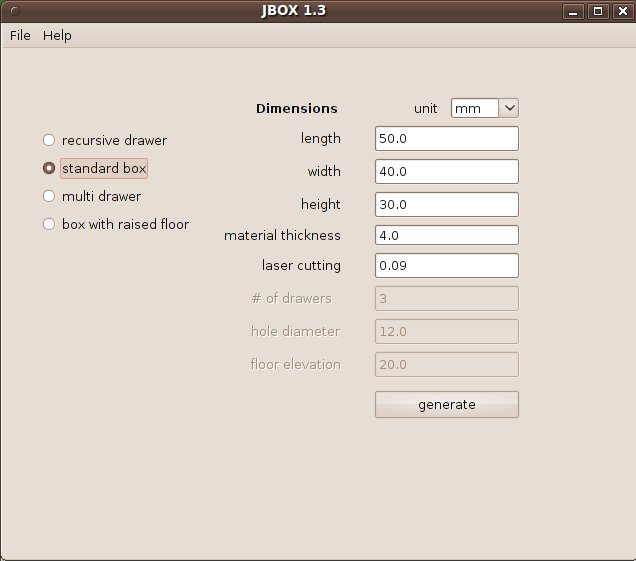636x561 pixels.
Task: Open the Help menu
Action: tap(57, 35)
